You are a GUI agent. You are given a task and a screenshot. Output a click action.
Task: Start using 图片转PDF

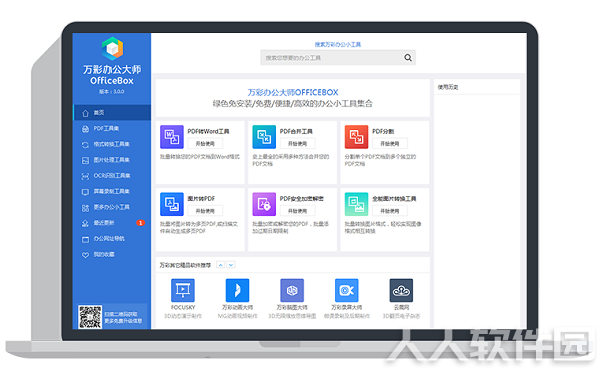(x=205, y=211)
